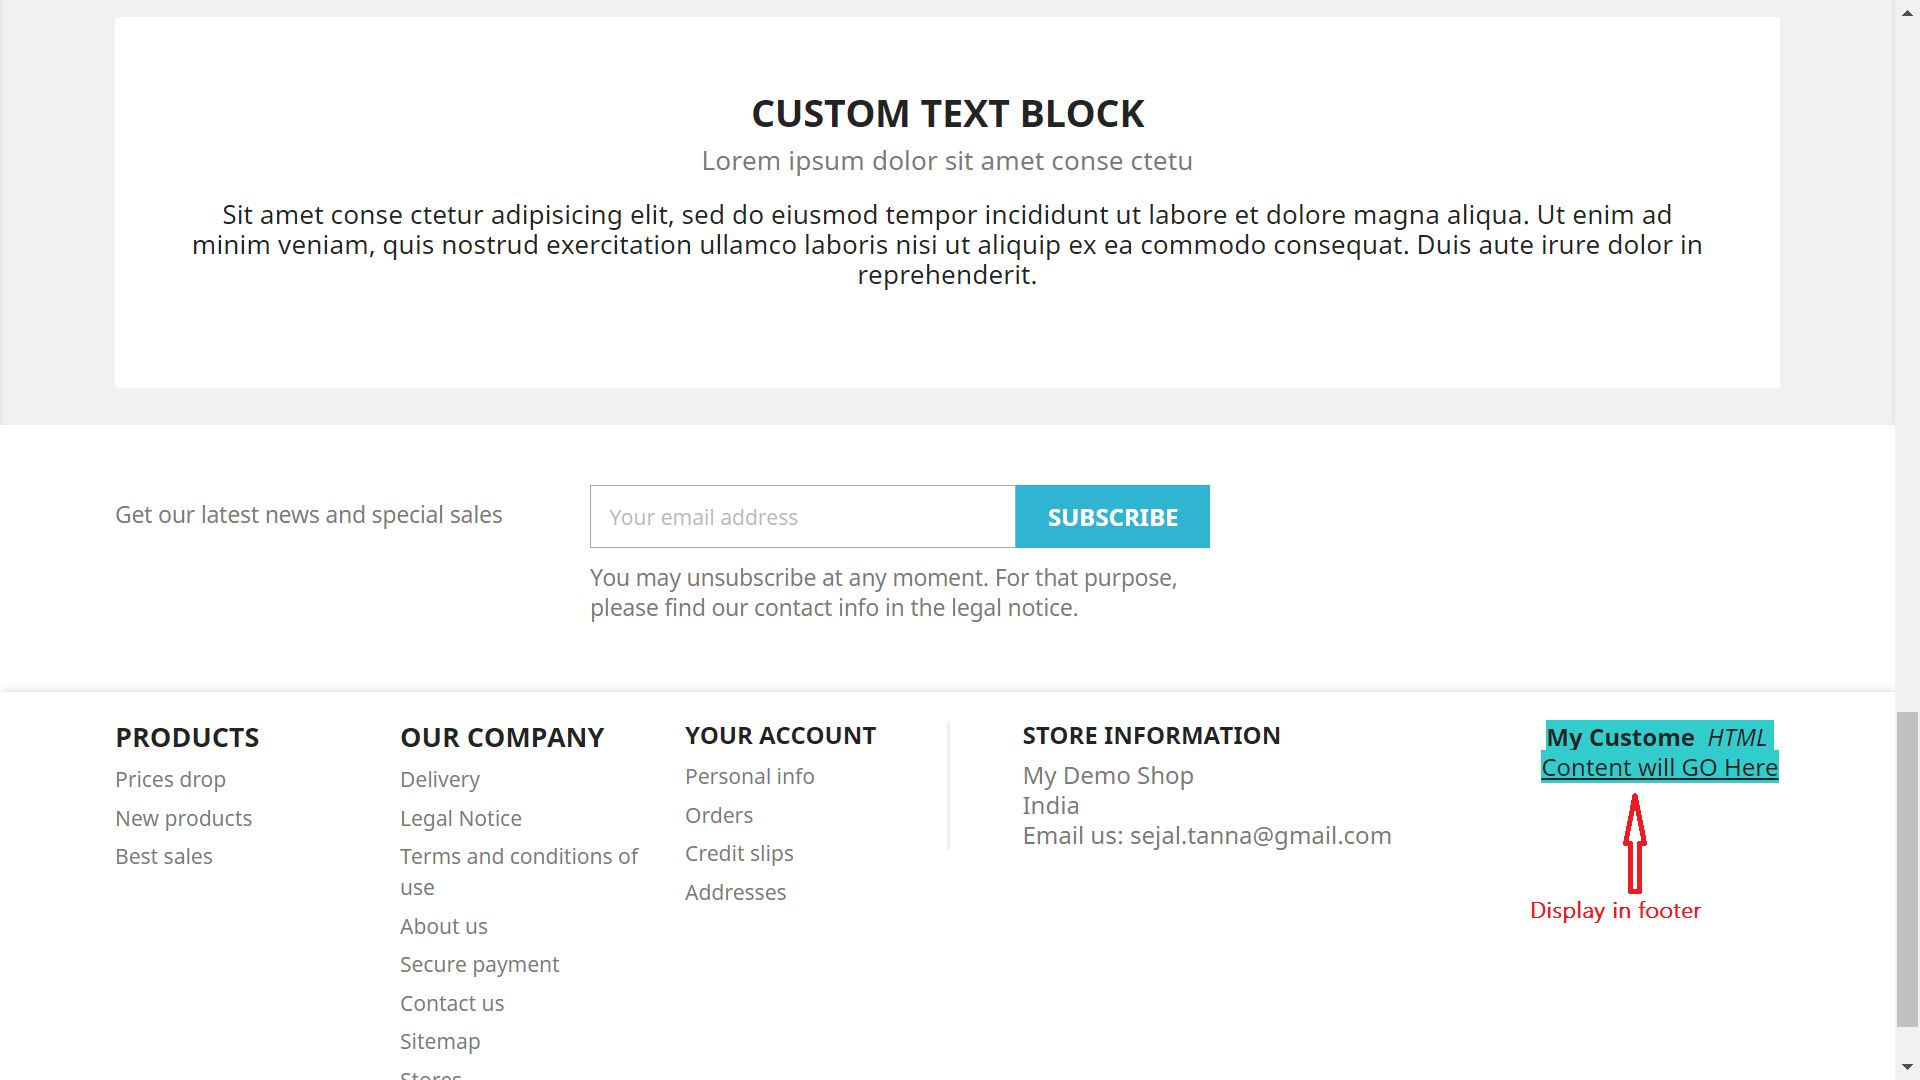View the Legal Notice page
This screenshot has height=1080, width=1920.
pyautogui.click(x=461, y=818)
